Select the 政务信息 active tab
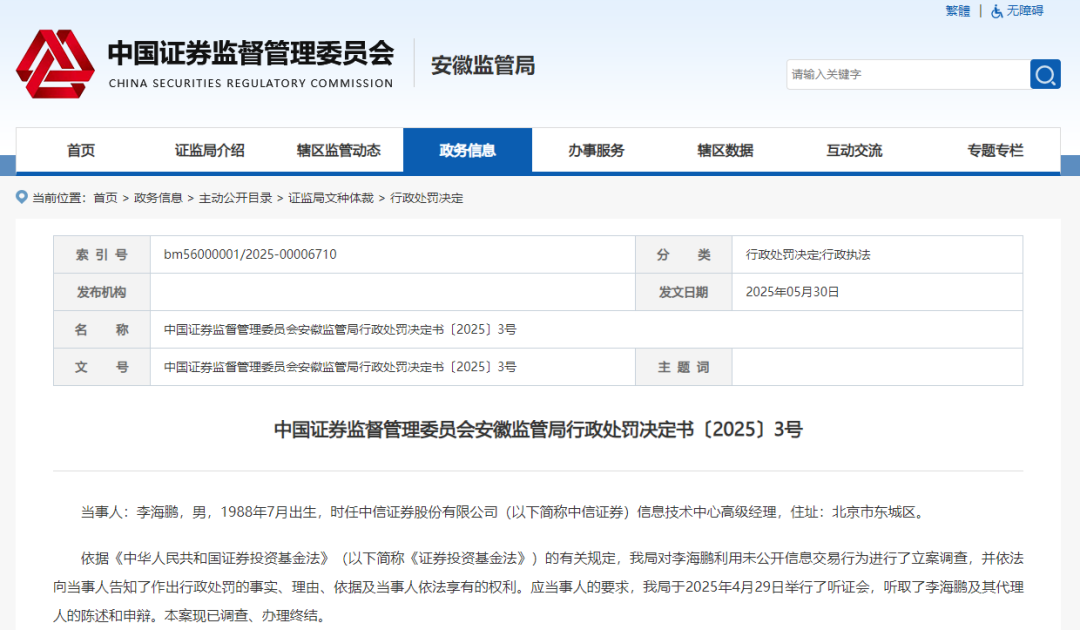The height and width of the screenshot is (630, 1080). 468,150
